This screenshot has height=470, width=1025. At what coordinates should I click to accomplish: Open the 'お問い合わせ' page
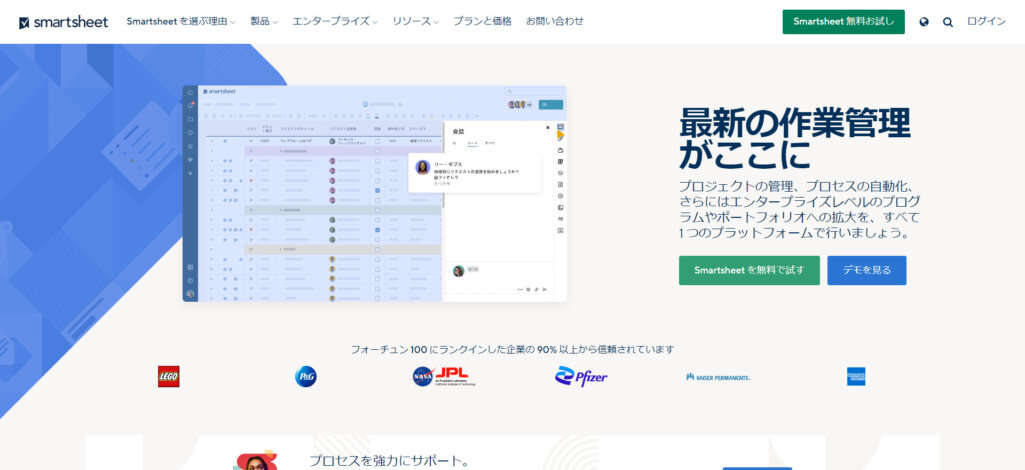[555, 22]
